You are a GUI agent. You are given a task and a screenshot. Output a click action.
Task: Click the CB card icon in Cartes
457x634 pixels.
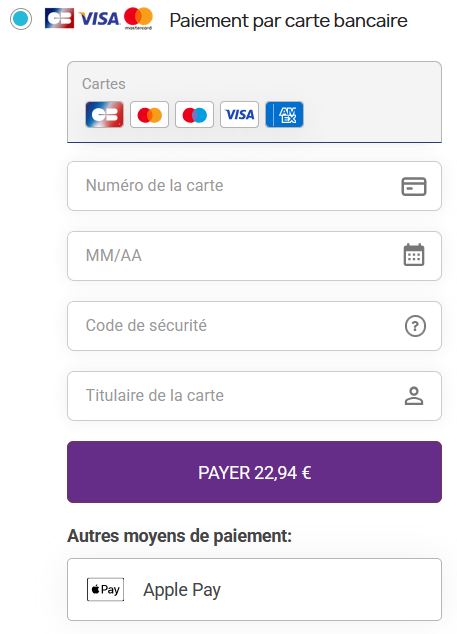click(x=104, y=114)
